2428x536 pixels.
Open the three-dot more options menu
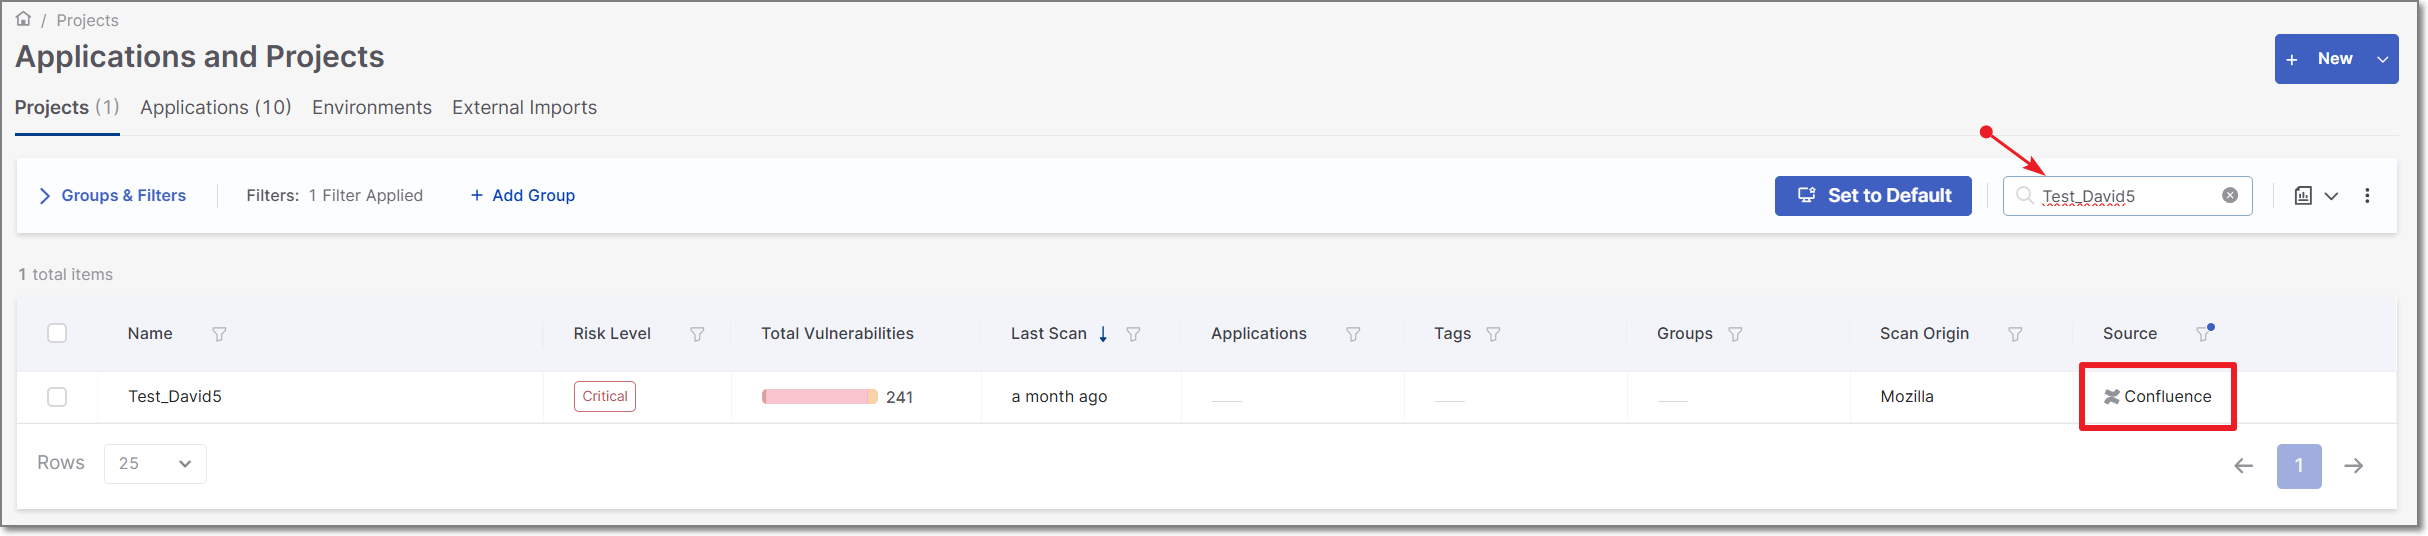[2366, 196]
